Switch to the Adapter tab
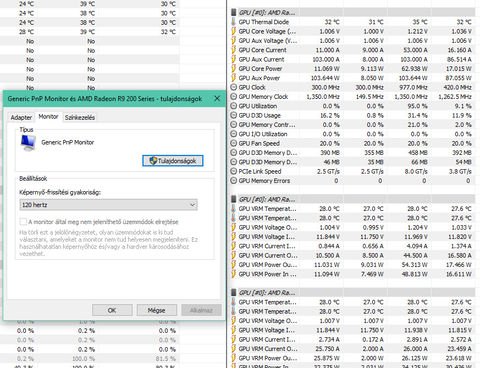480x368 pixels. click(x=21, y=117)
